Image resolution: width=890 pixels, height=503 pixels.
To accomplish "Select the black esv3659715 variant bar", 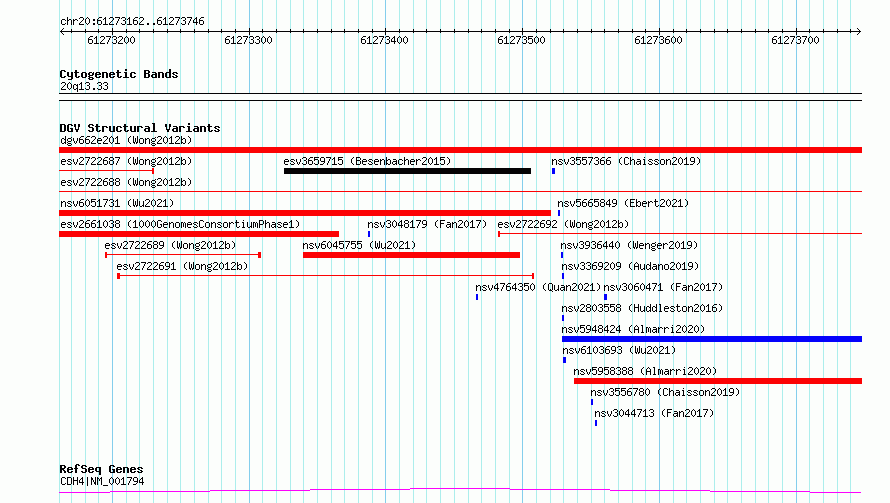I will pyautogui.click(x=408, y=171).
